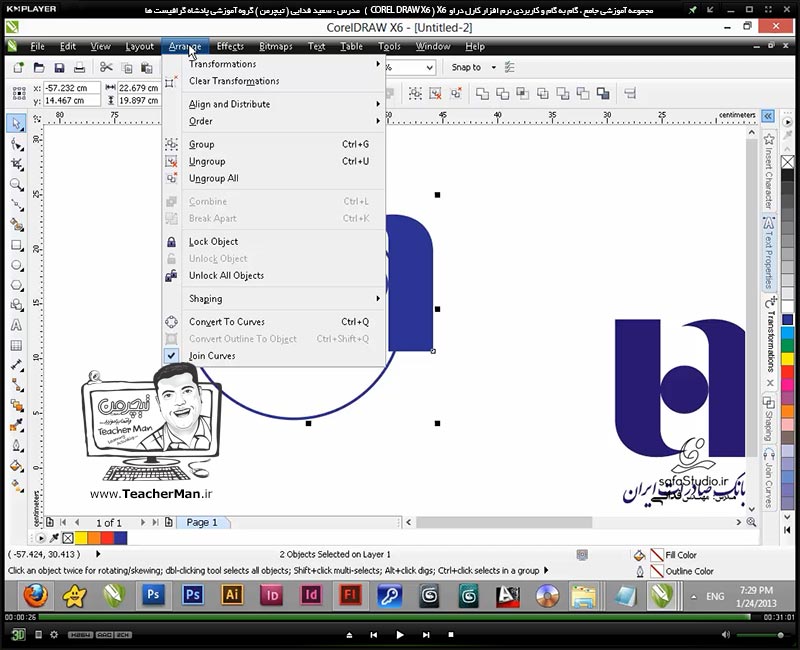
Task: Mute KMPlayer volume speaker icon
Action: pyautogui.click(x=726, y=635)
